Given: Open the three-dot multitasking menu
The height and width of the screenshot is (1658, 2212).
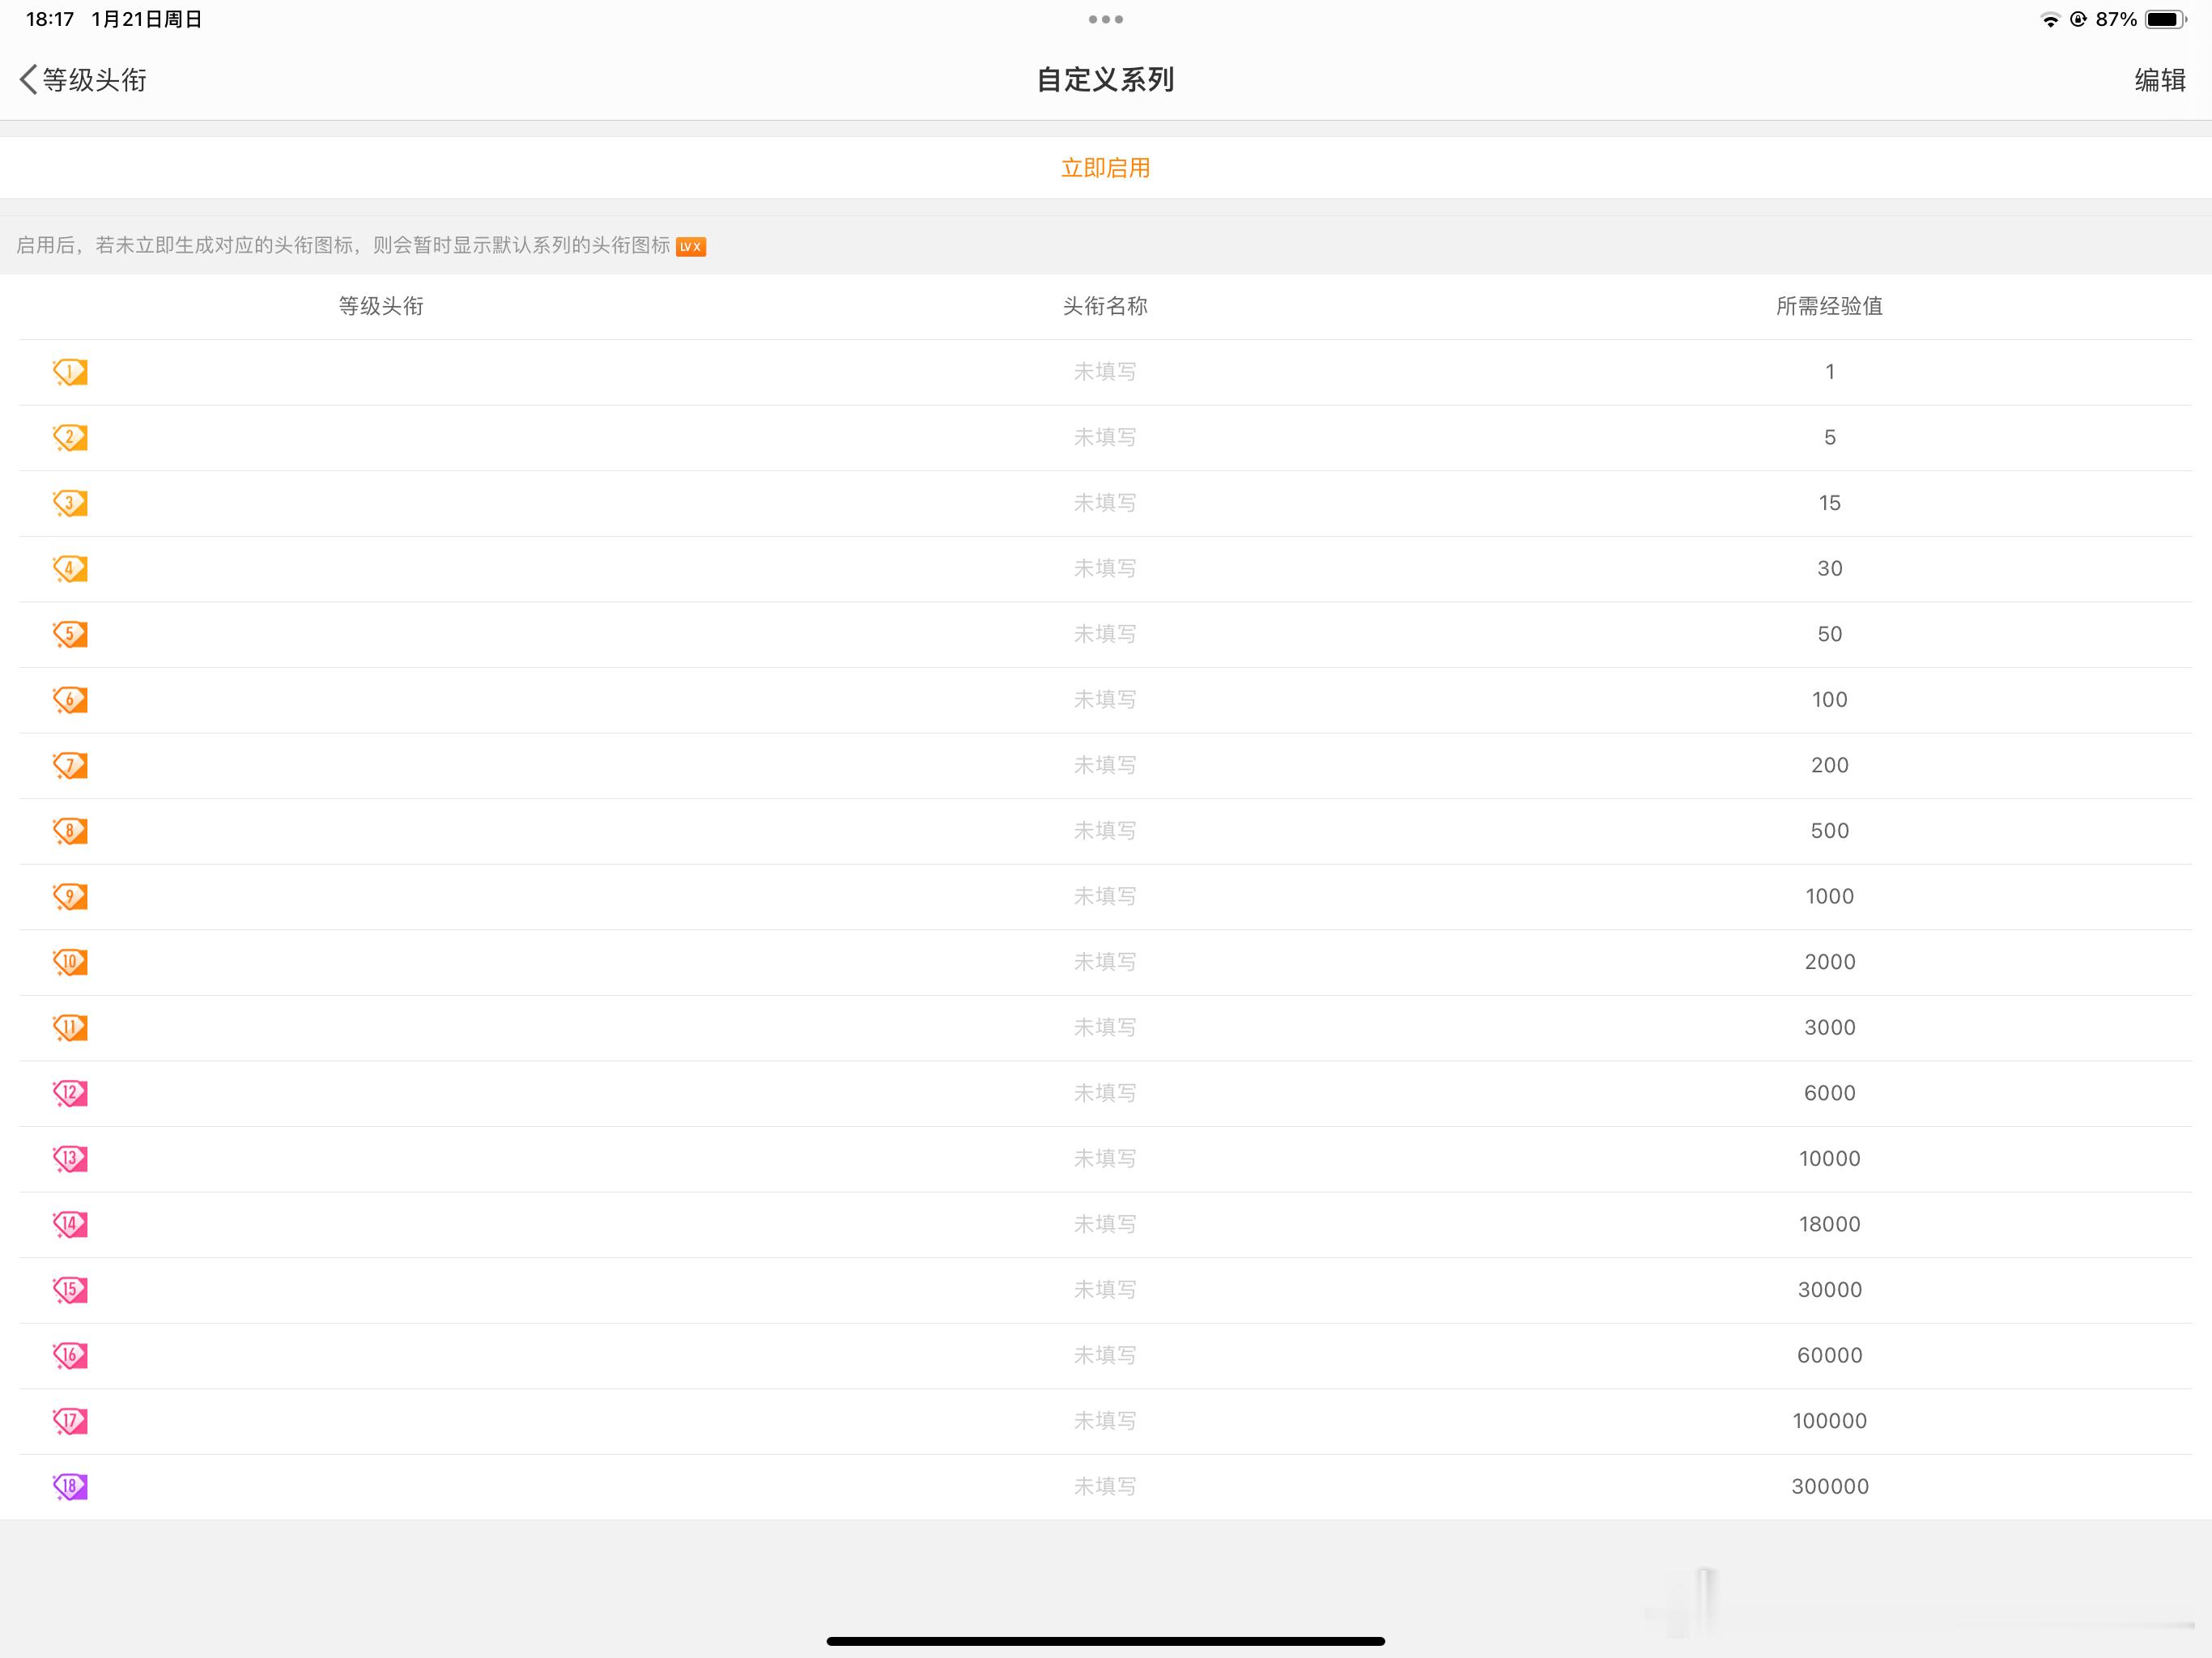Looking at the screenshot, I should 1105,19.
